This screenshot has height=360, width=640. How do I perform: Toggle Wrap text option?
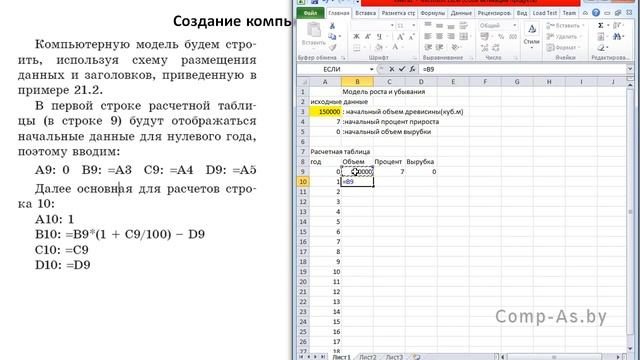pyautogui.click(x=464, y=25)
